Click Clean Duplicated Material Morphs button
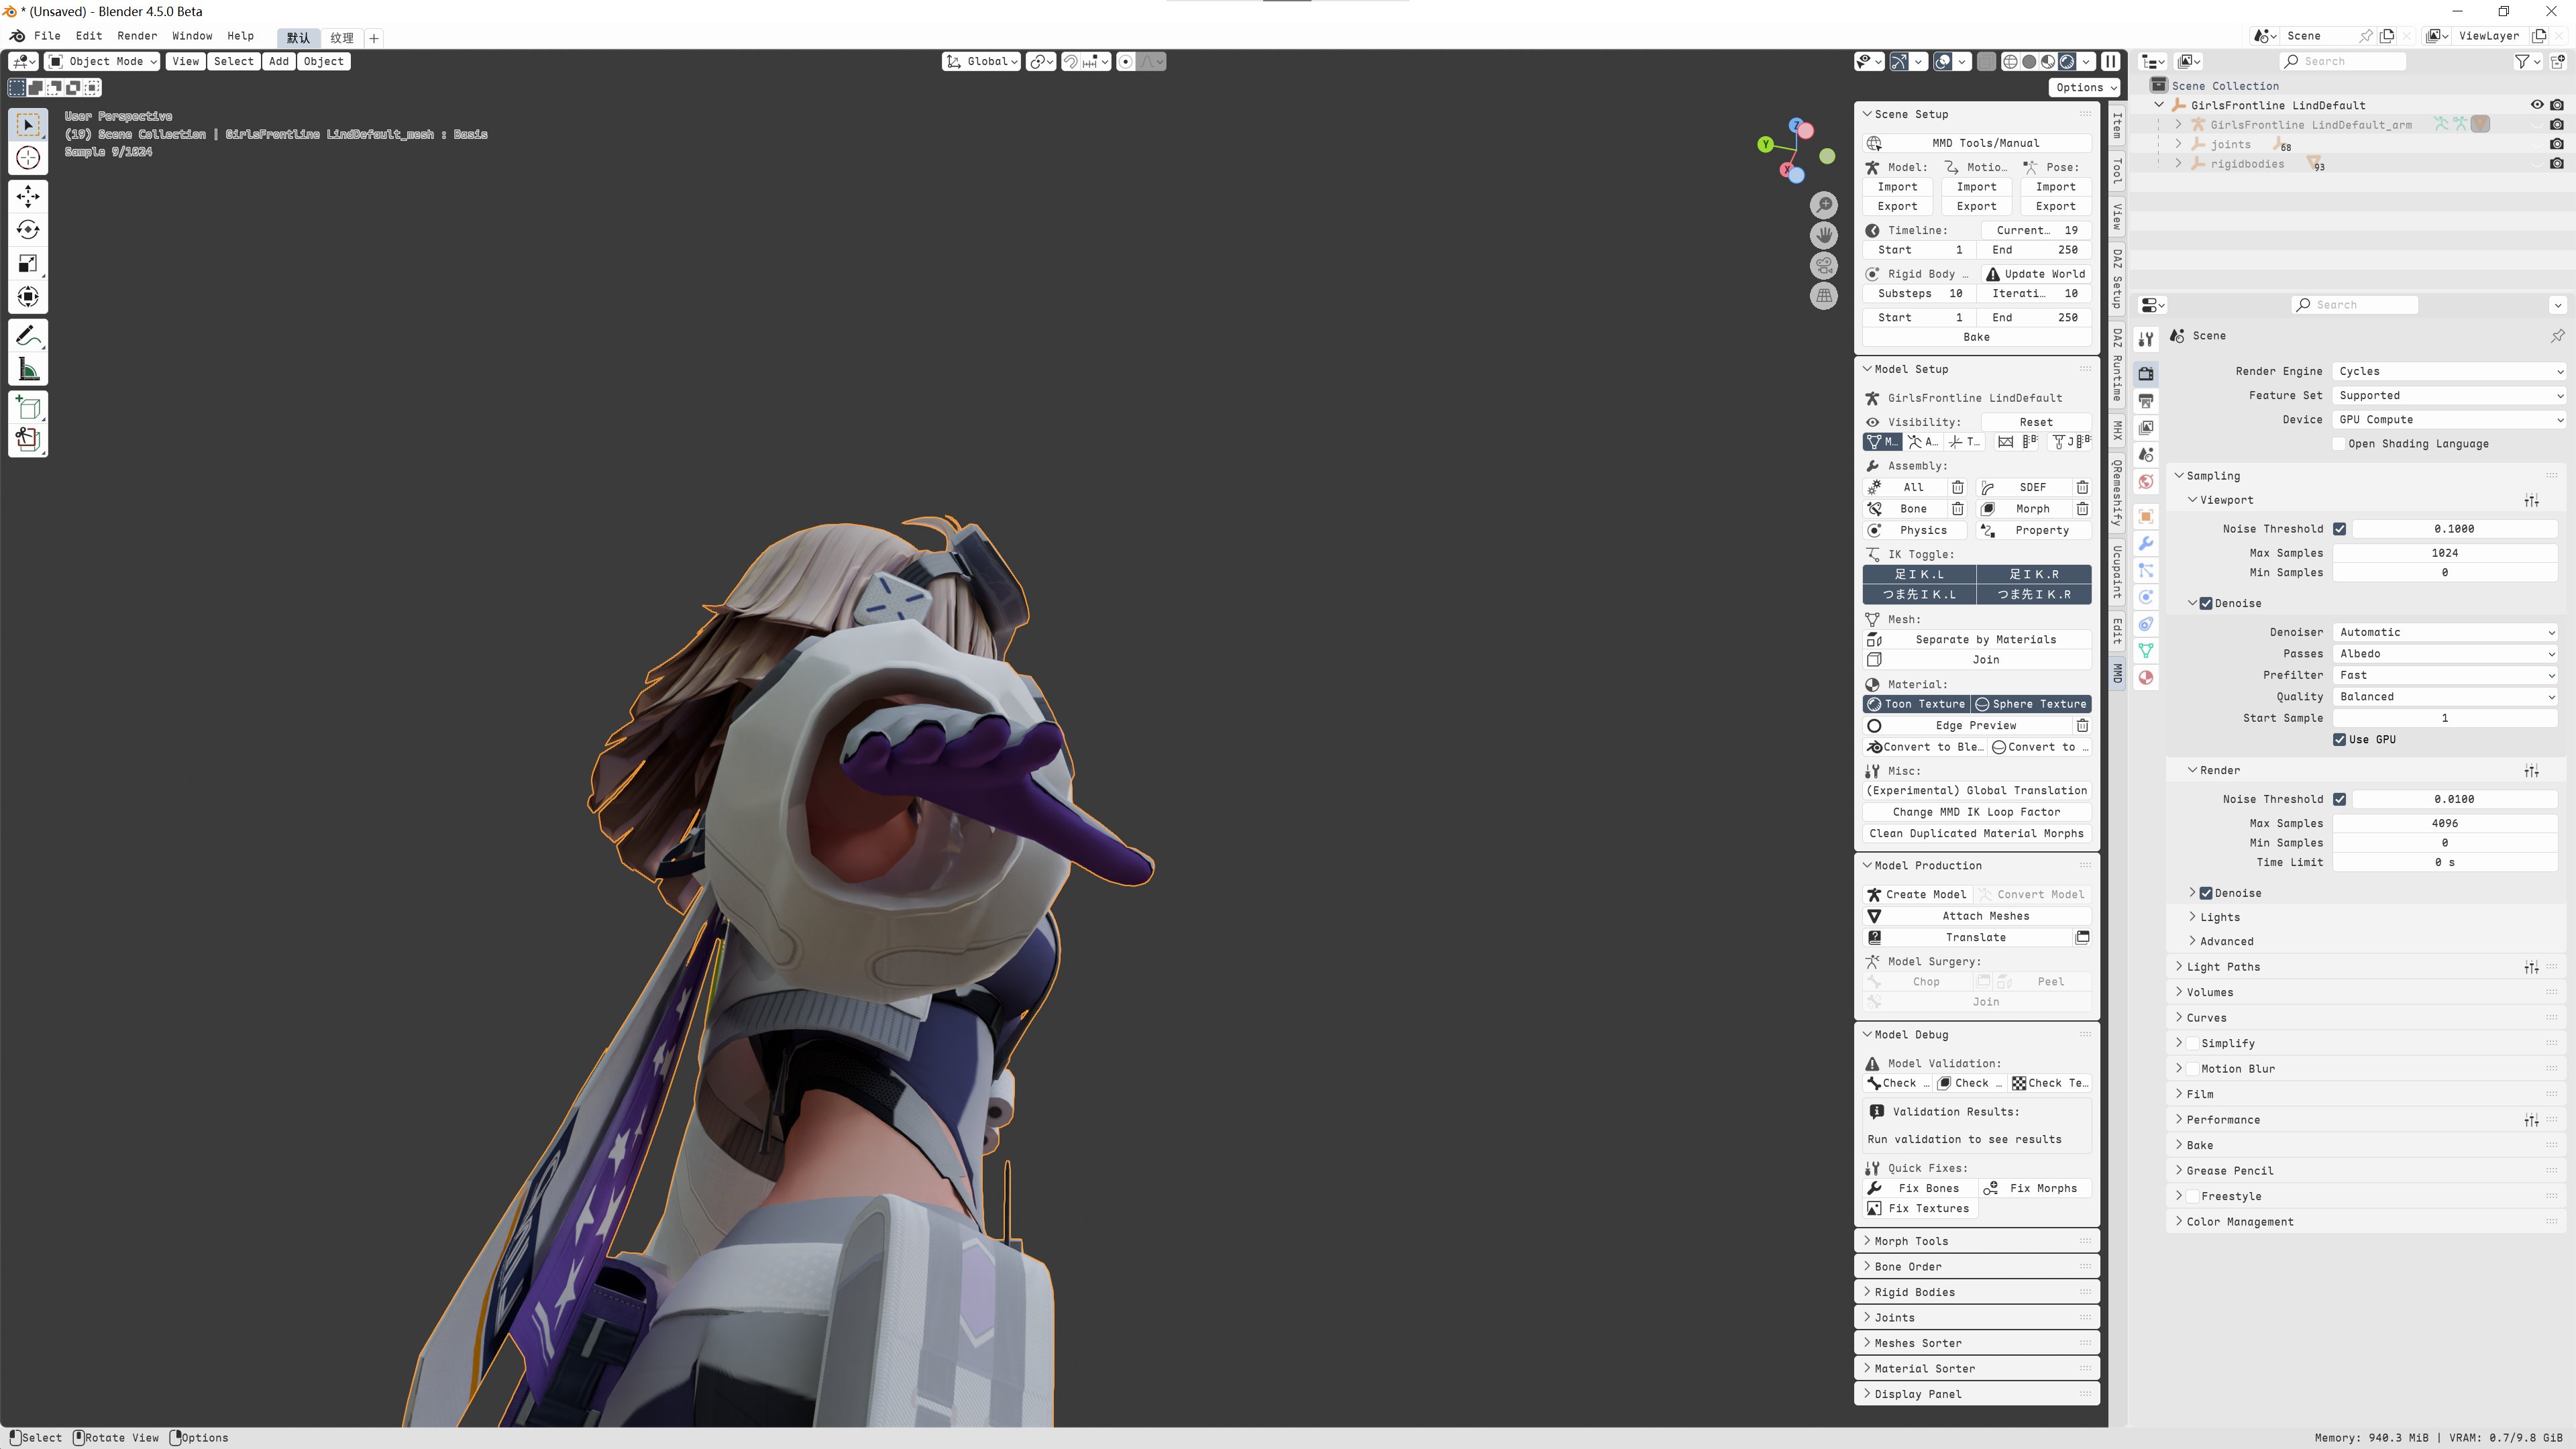Image resolution: width=2576 pixels, height=1449 pixels. click(1976, 834)
